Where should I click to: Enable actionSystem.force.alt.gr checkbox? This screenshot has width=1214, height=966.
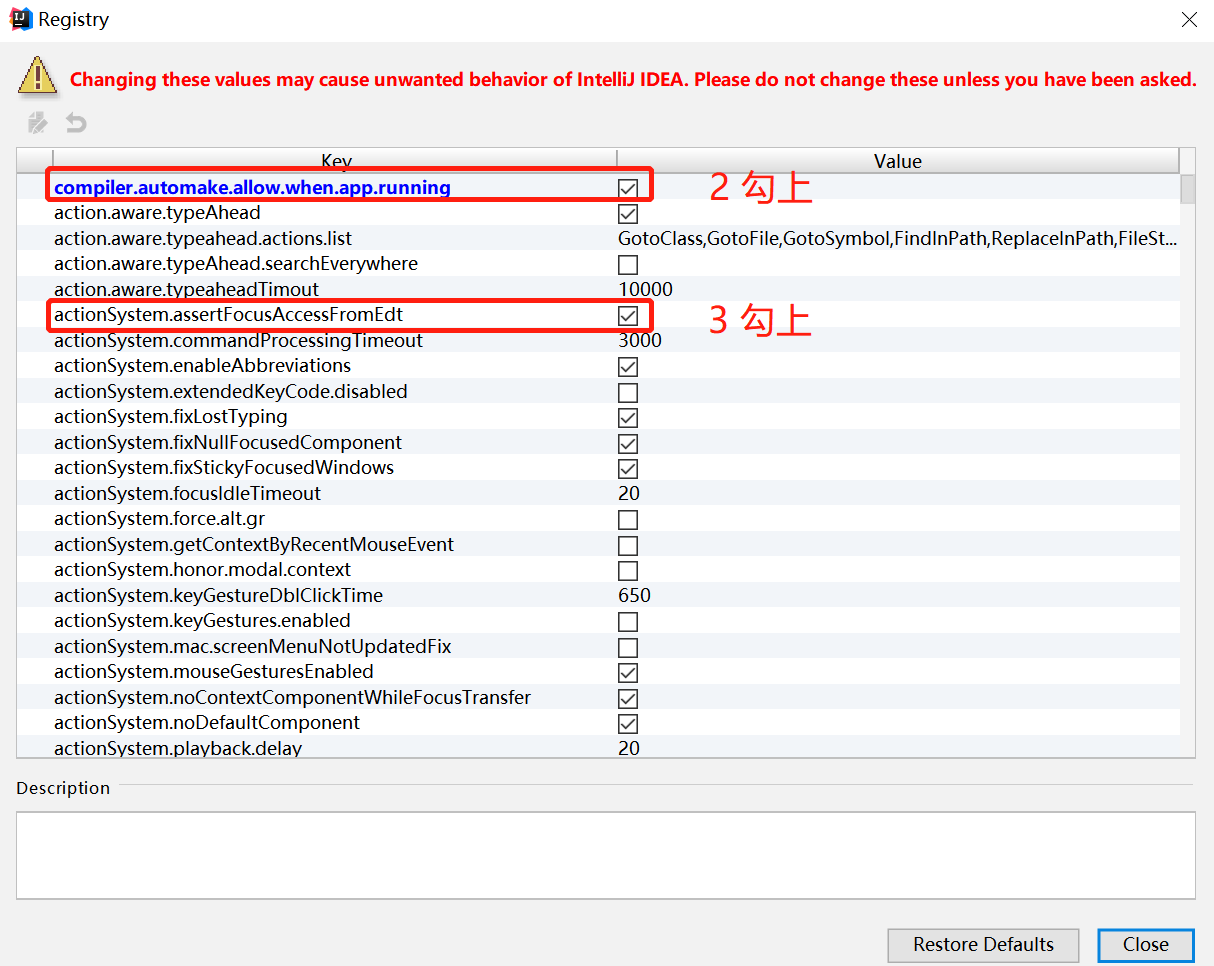coord(628,520)
